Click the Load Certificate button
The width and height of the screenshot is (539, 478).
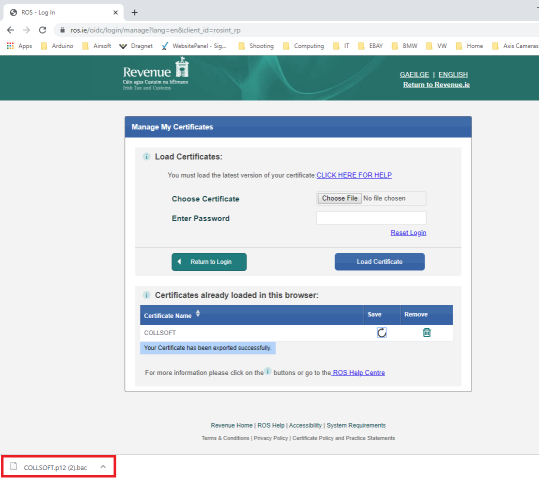point(380,262)
